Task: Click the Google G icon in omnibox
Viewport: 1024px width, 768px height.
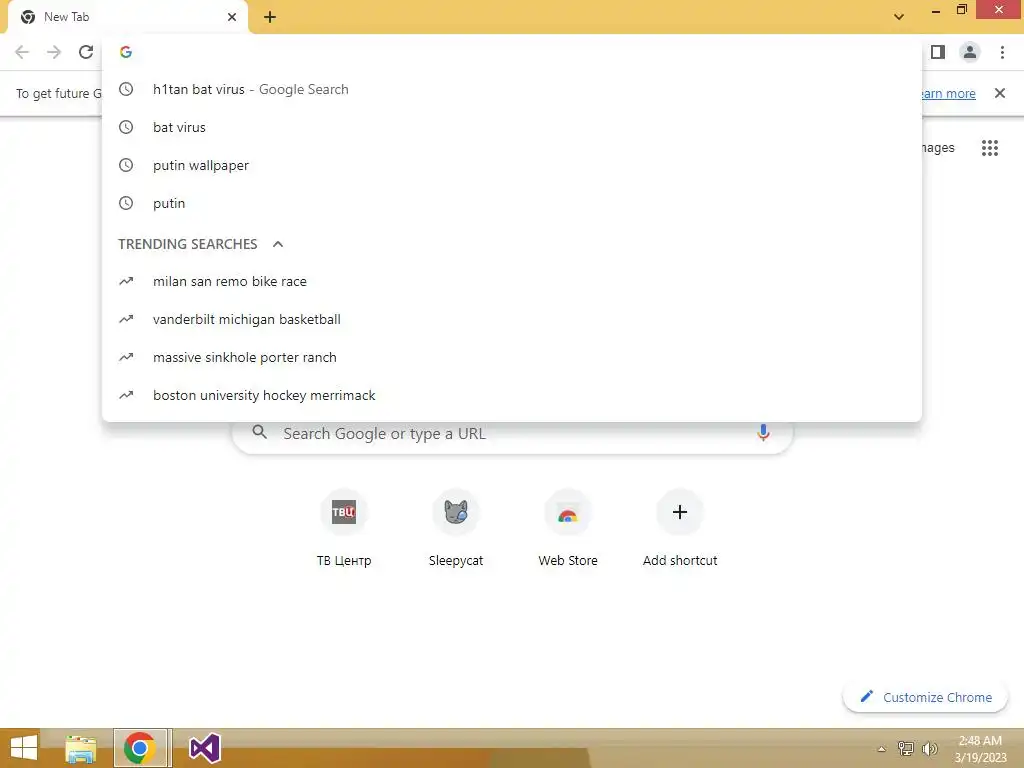Action: coord(126,52)
